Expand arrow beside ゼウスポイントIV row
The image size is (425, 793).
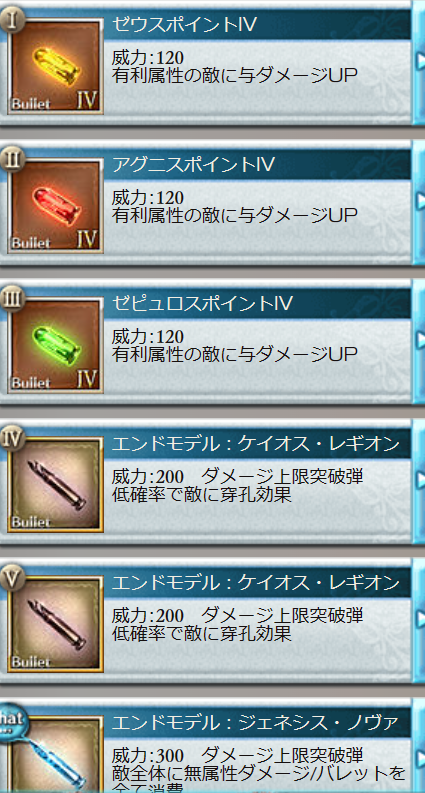(419, 61)
